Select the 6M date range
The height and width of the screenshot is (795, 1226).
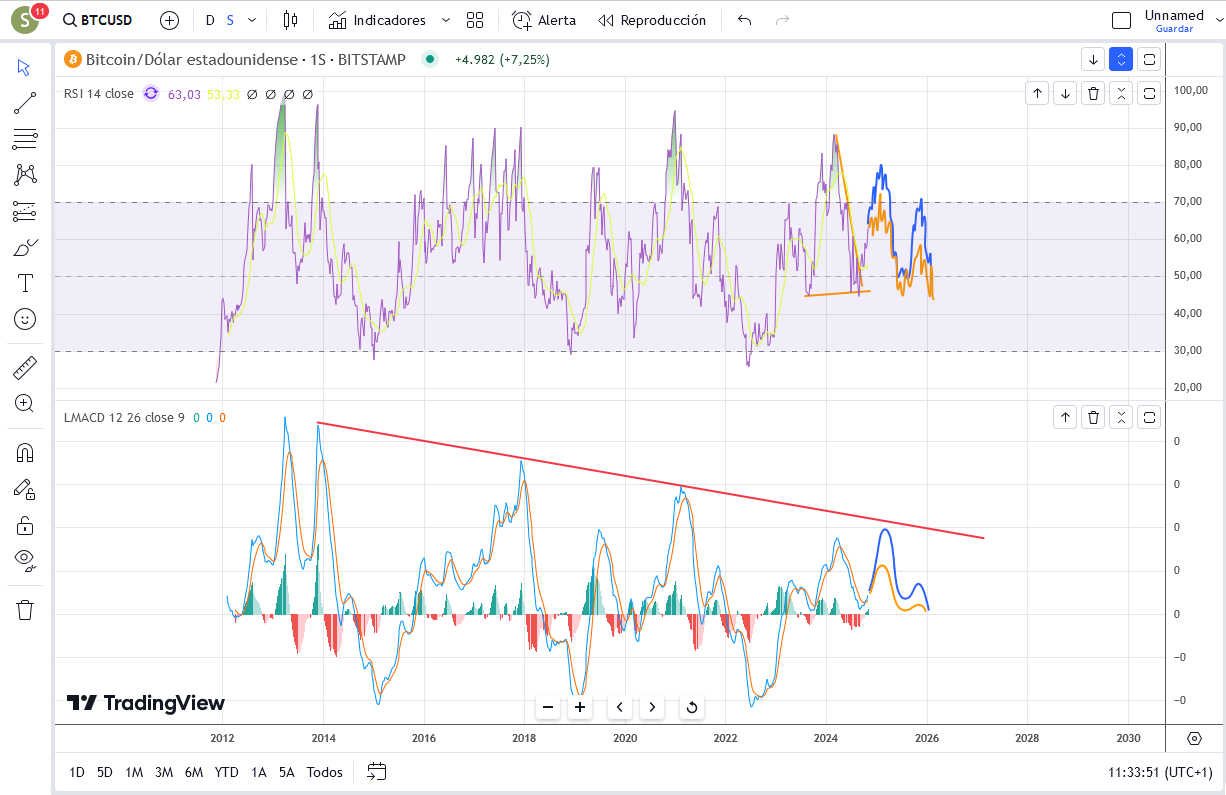194,772
